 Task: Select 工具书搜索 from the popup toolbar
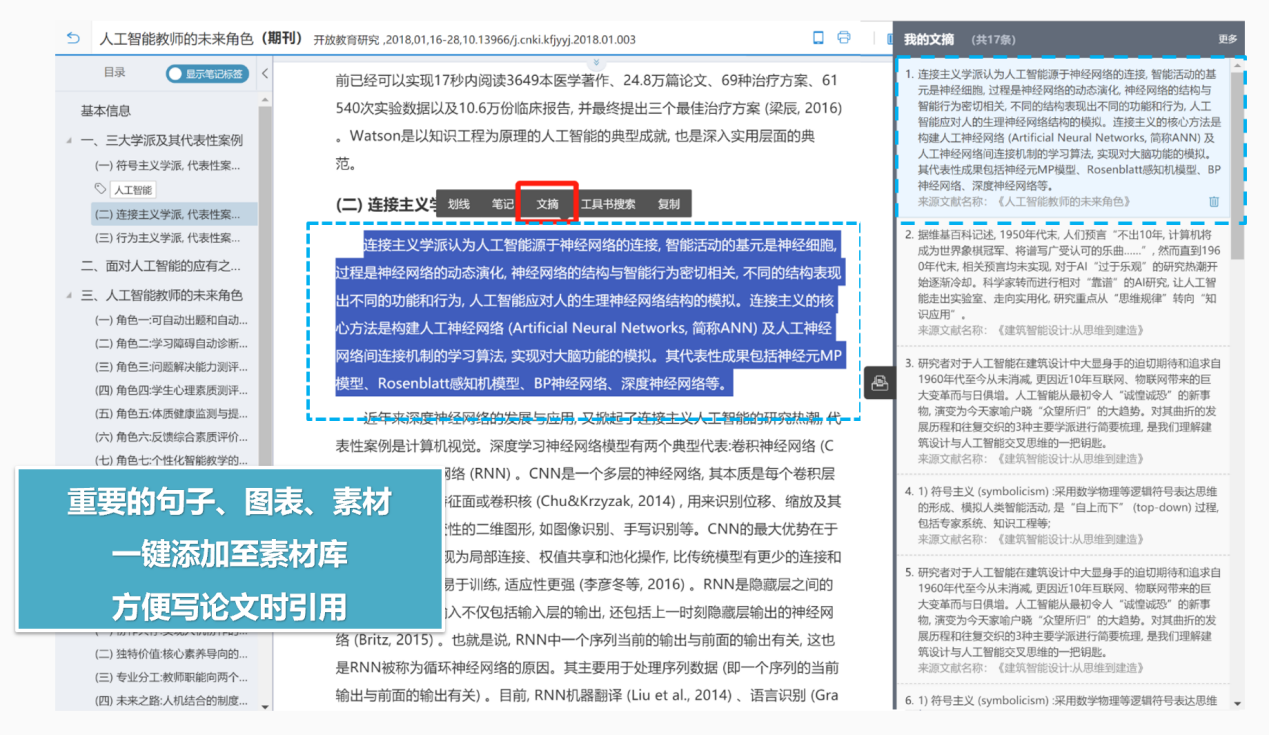click(608, 204)
